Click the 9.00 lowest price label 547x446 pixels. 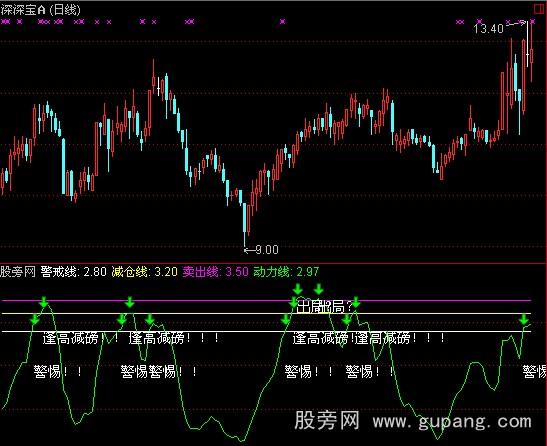pyautogui.click(x=267, y=250)
